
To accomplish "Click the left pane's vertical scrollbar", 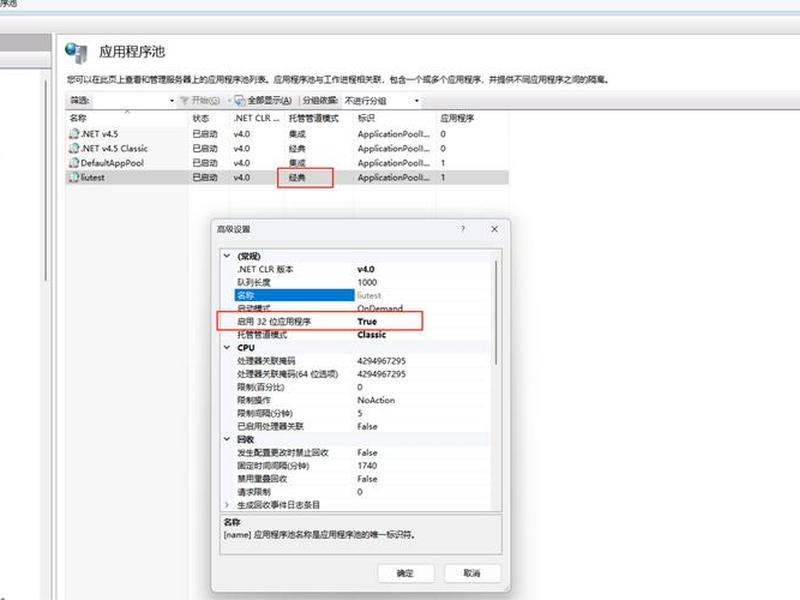I will point(46,180).
